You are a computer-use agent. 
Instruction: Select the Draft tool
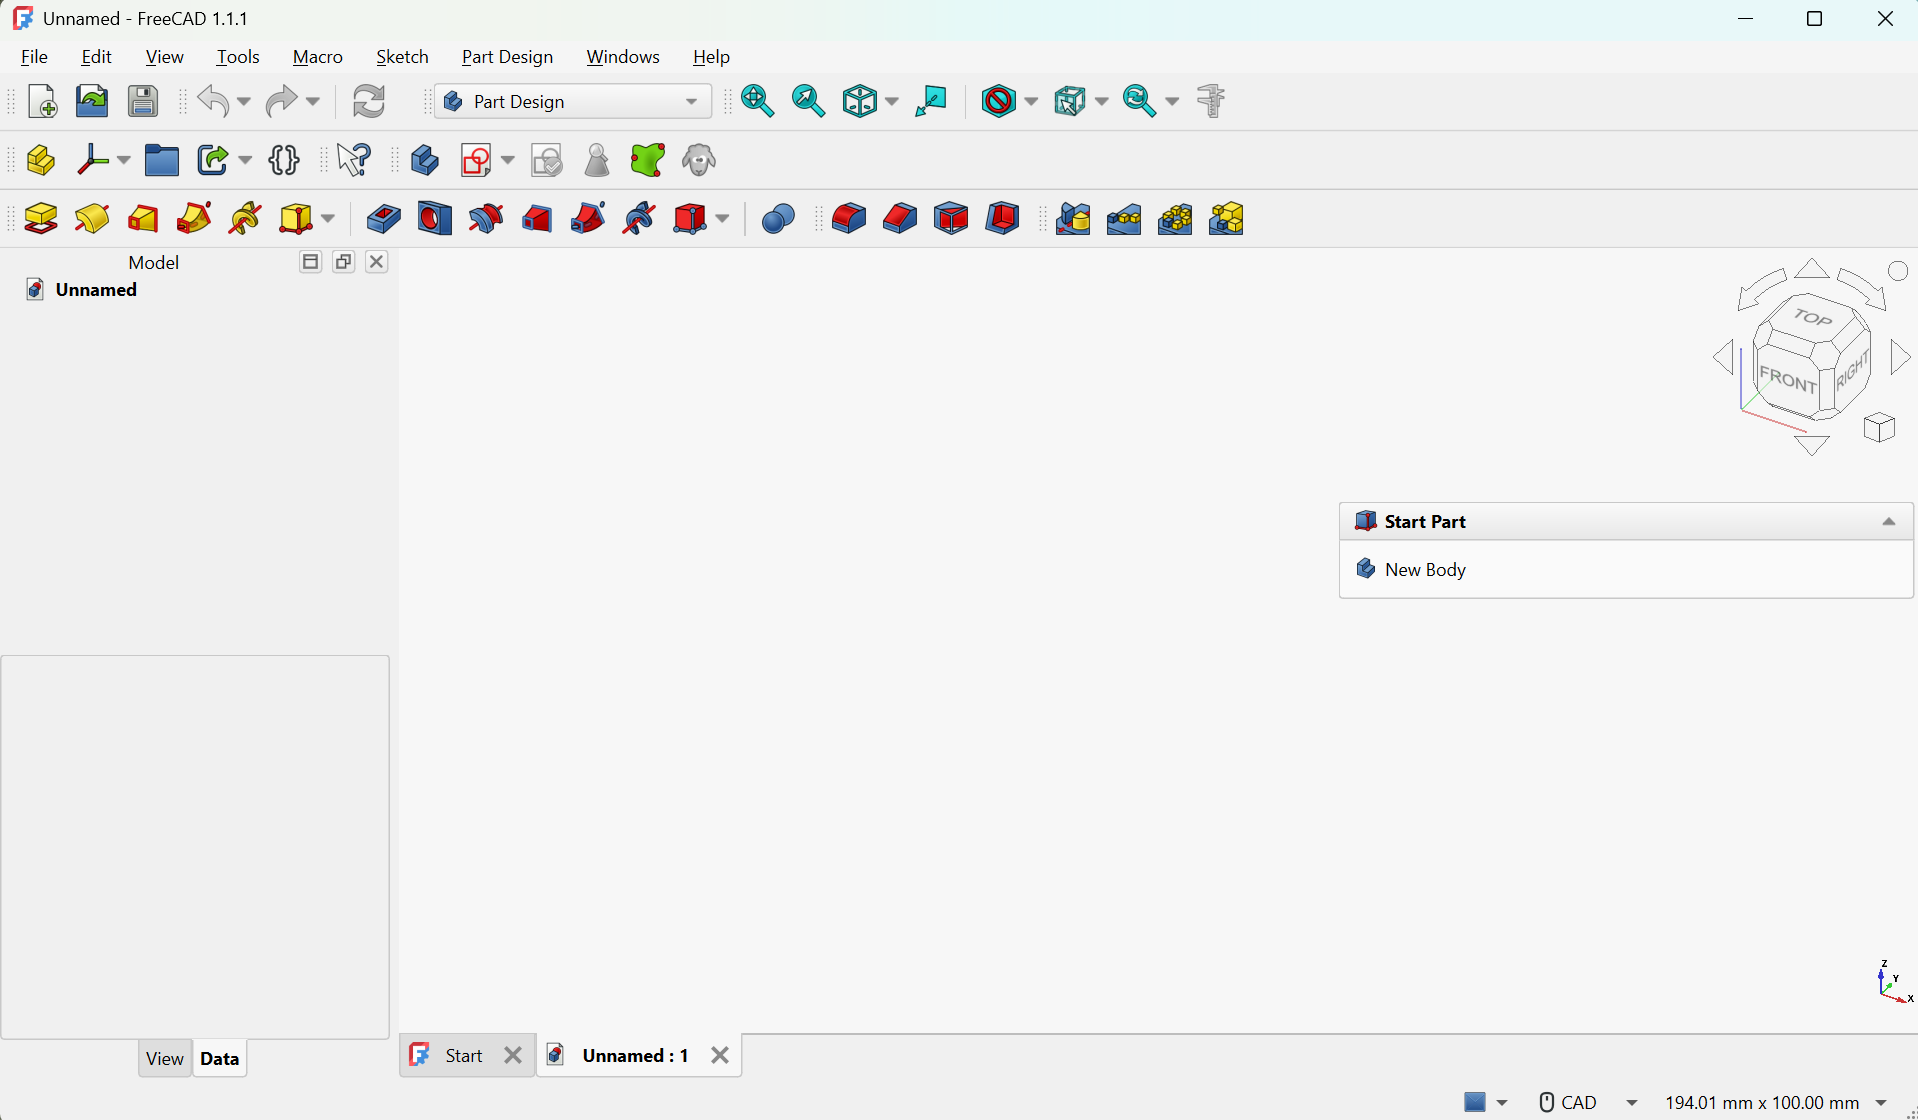click(951, 218)
